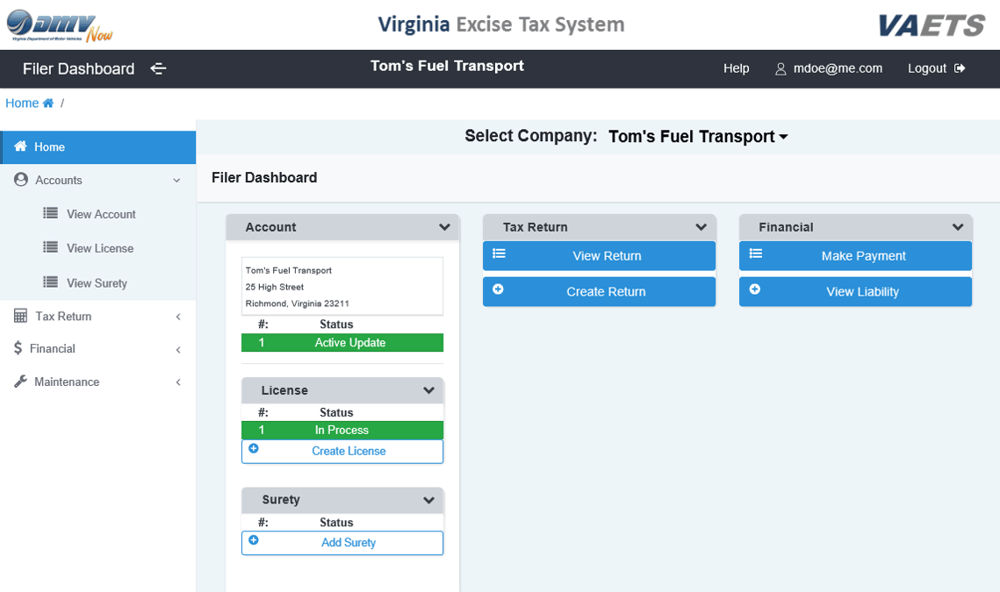Click the user profile icon beside mdoe@me.com
Image resolution: width=1000 pixels, height=592 pixels.
780,69
